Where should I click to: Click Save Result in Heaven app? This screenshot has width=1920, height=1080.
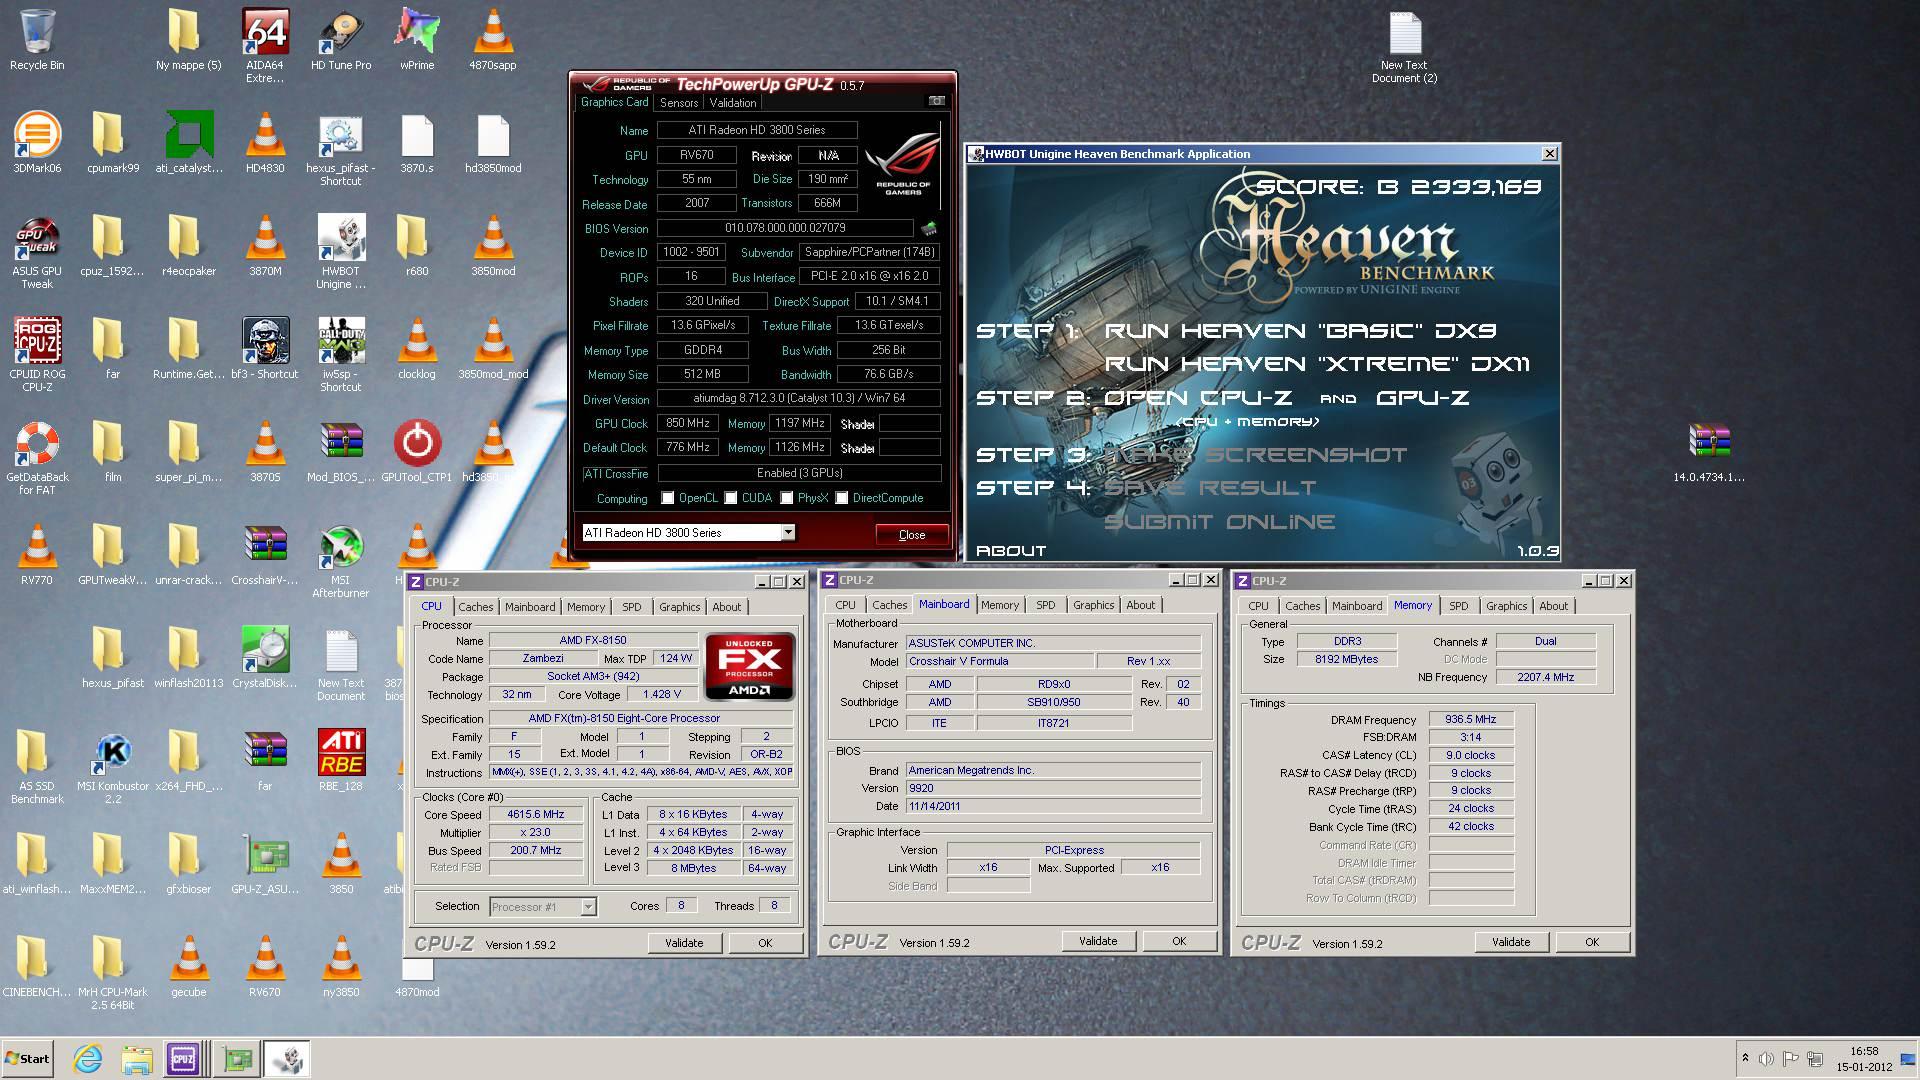click(1210, 488)
